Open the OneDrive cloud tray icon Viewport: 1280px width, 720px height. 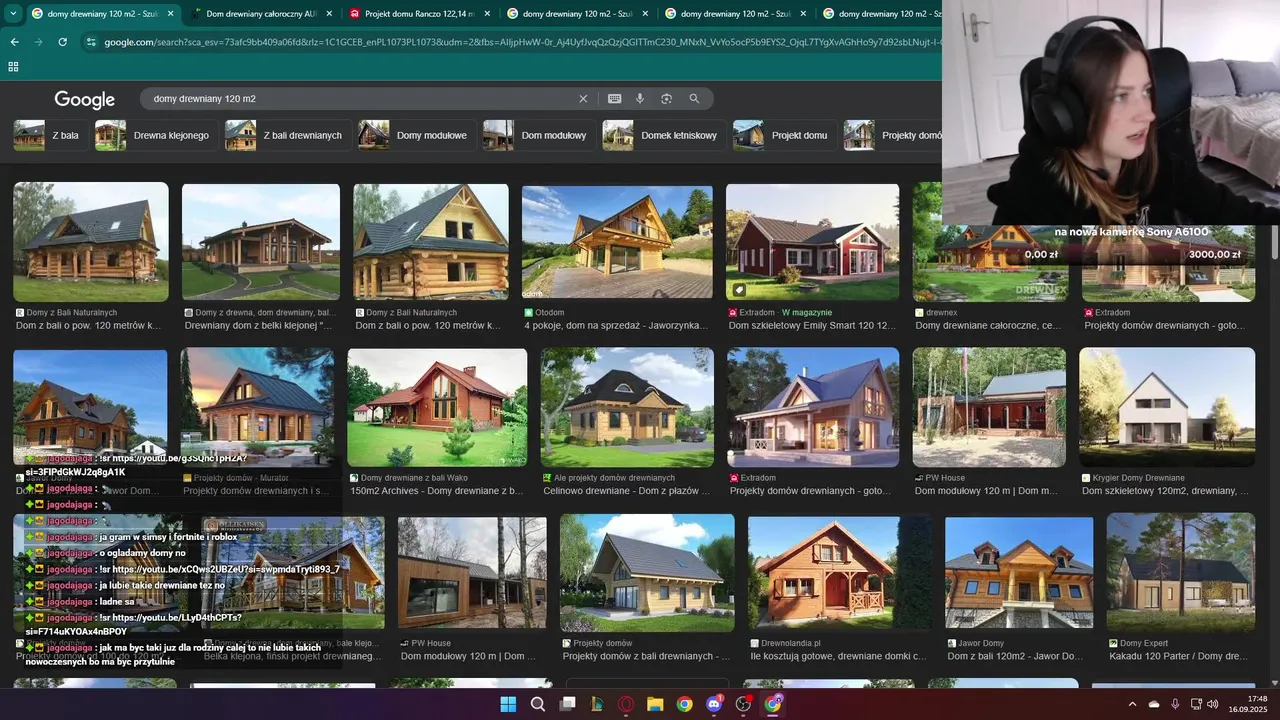click(x=1154, y=704)
